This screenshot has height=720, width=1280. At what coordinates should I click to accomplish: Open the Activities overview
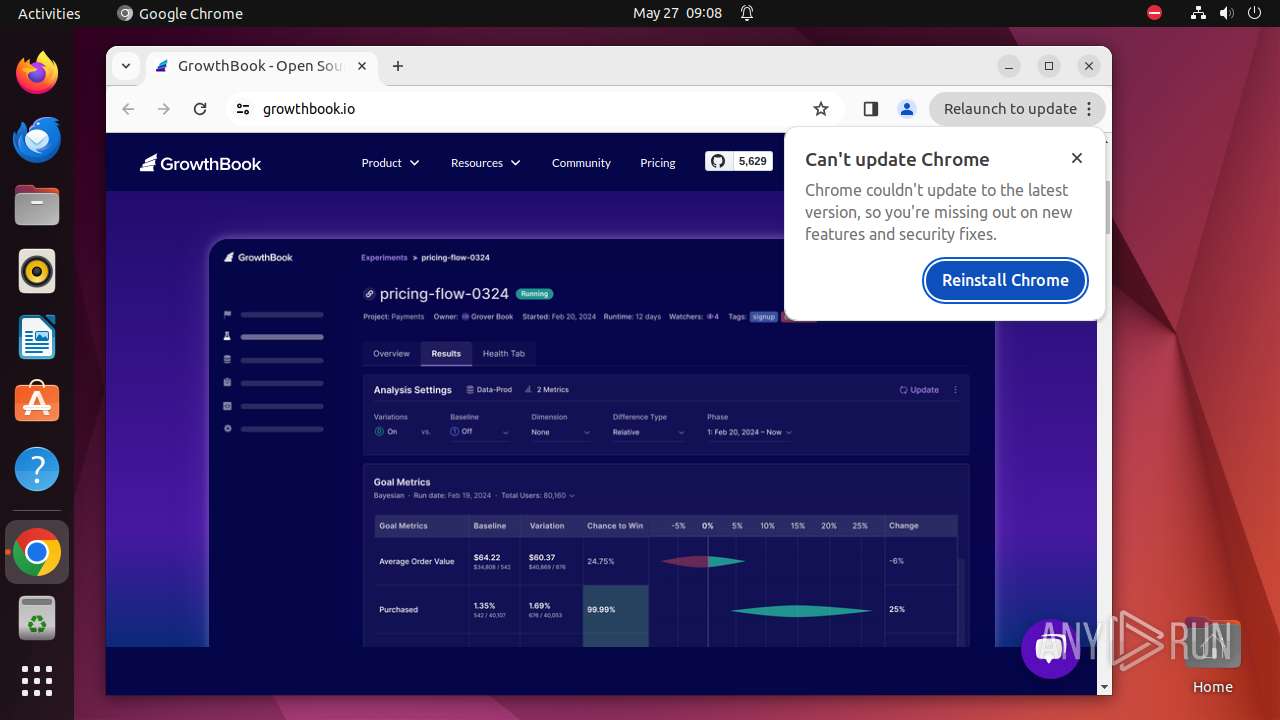[49, 13]
